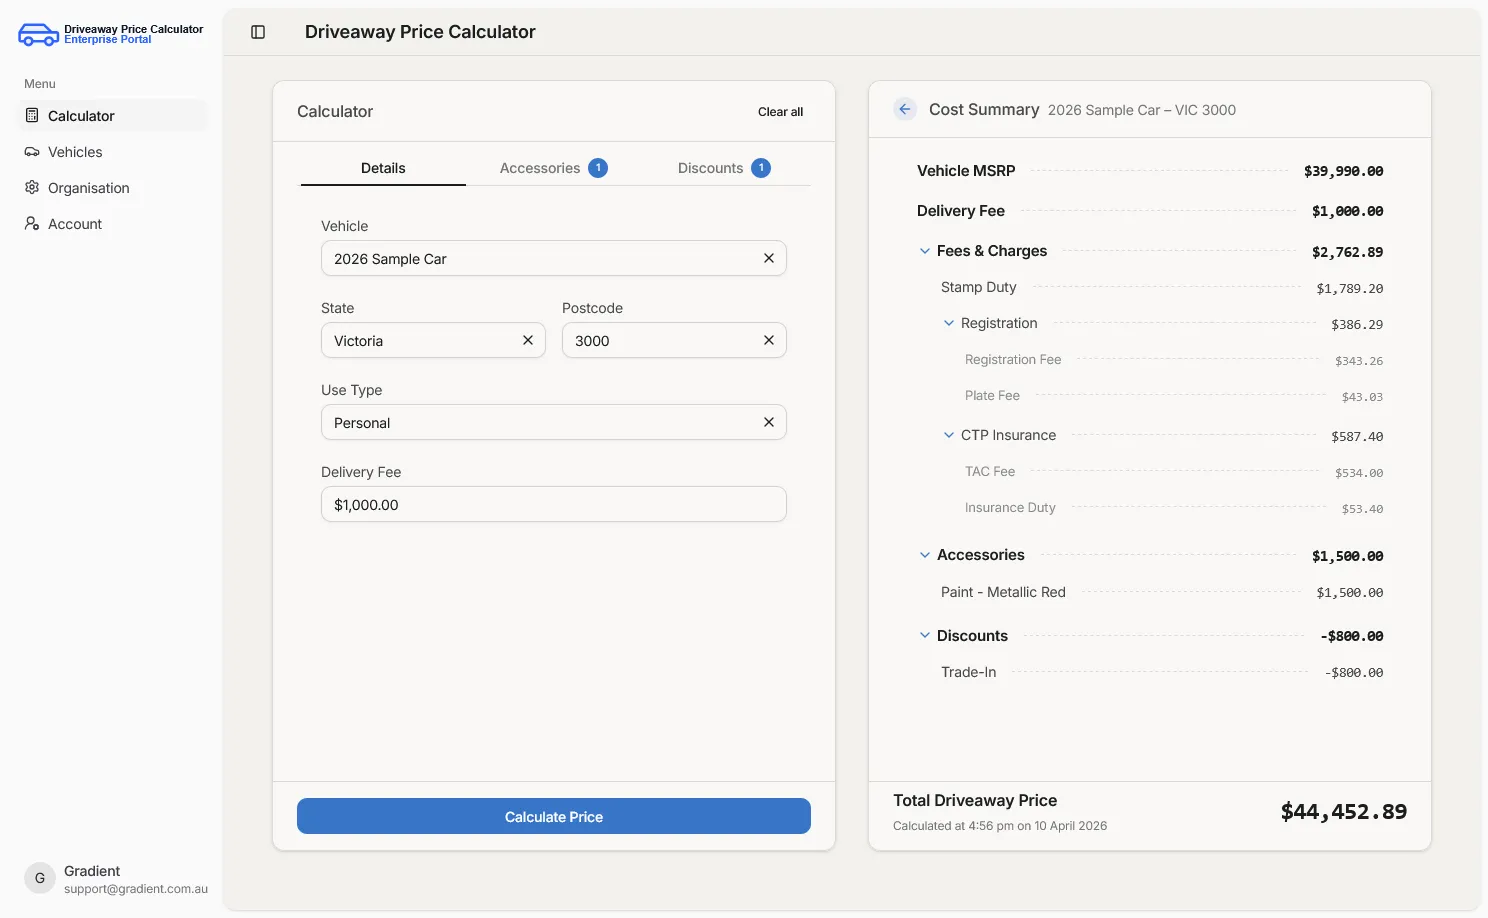Clear the selected 2026 Sample Car vehicle

tap(769, 258)
